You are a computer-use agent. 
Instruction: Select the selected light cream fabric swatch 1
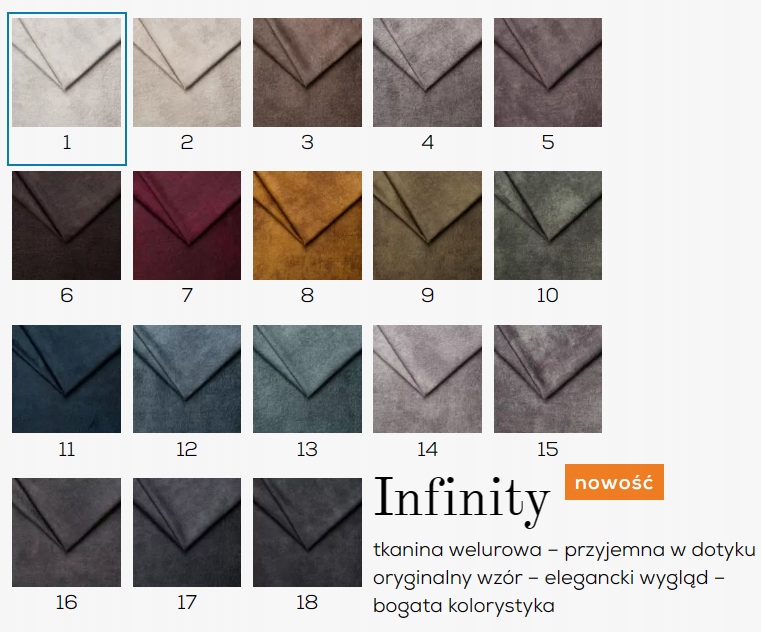pyautogui.click(x=66, y=73)
